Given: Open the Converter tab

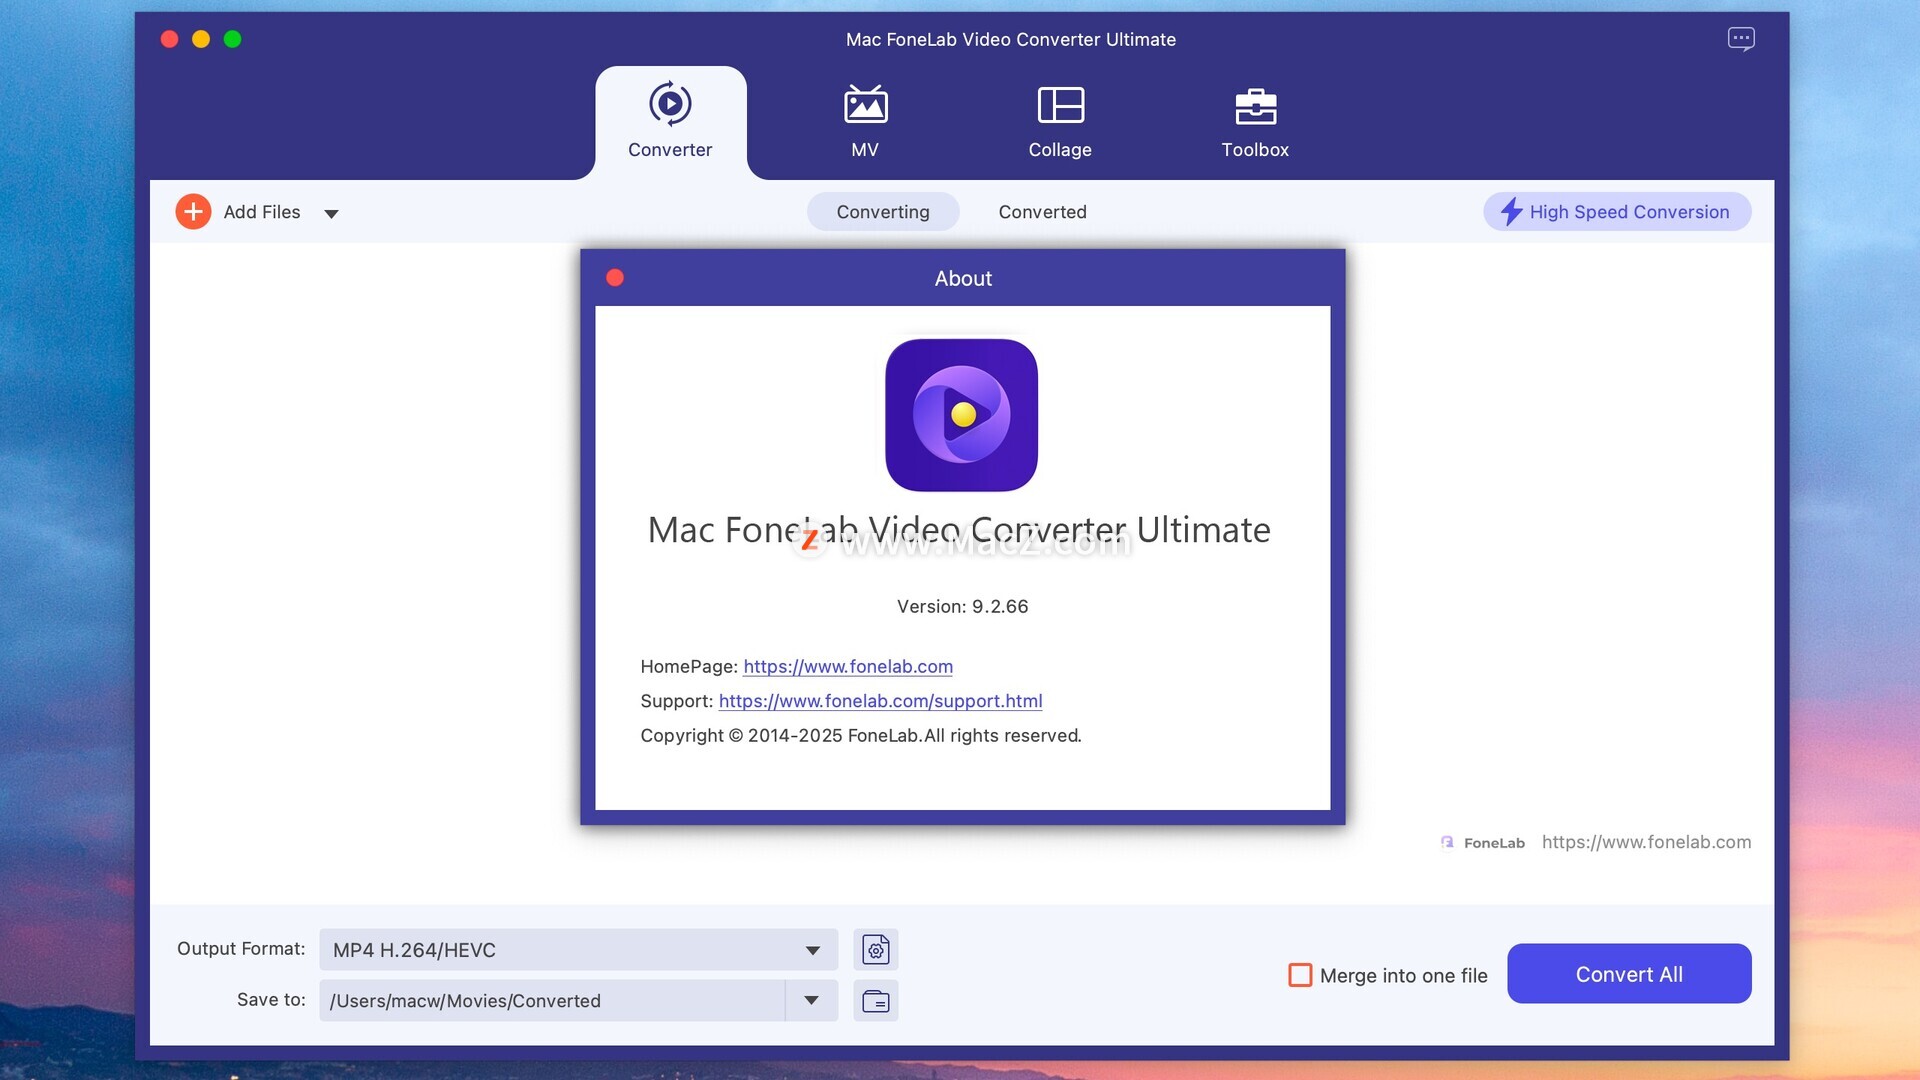Looking at the screenshot, I should tap(670, 122).
